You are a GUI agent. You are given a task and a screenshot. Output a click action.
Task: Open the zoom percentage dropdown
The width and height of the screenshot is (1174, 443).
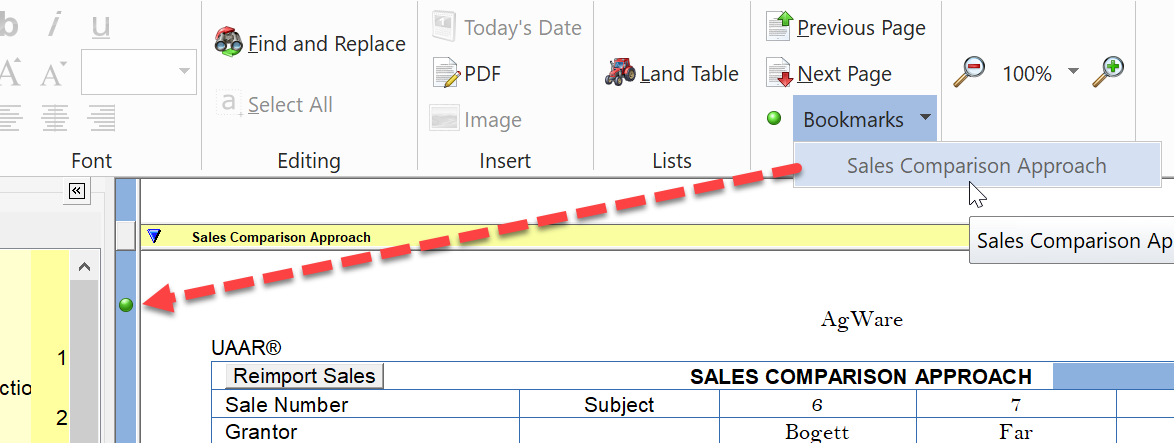coord(1073,72)
